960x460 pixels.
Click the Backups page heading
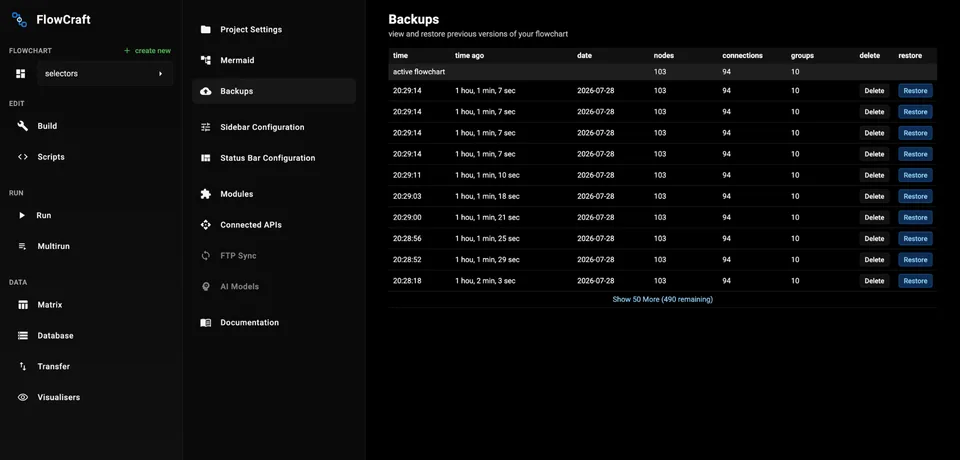point(413,20)
